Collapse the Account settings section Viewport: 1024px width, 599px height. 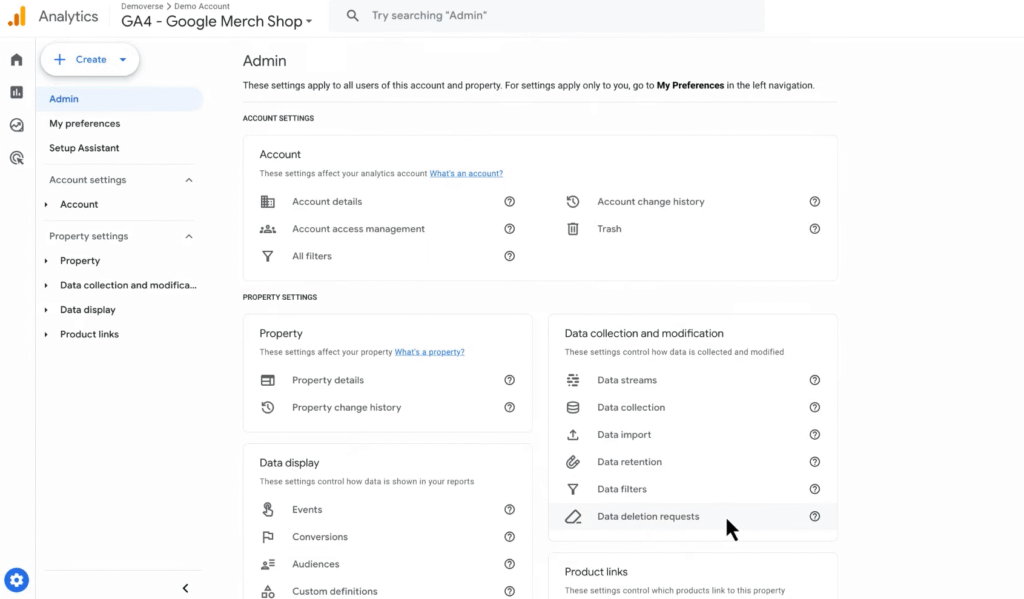[x=189, y=180]
